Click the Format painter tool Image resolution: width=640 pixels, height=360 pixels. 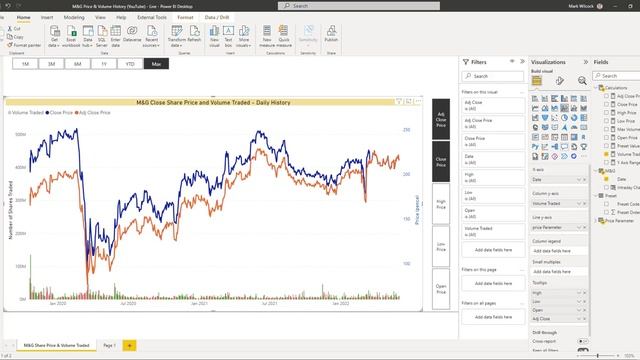tap(24, 45)
